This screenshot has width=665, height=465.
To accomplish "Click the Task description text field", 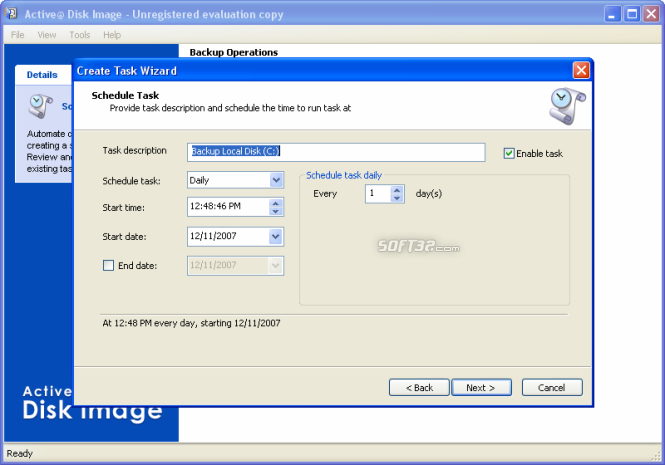I will pyautogui.click(x=336, y=152).
